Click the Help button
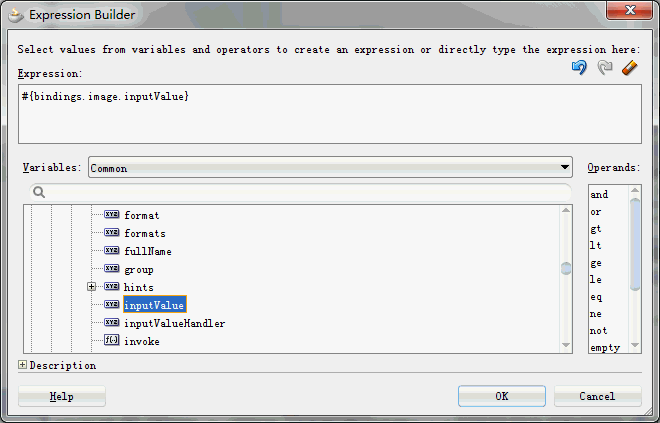The height and width of the screenshot is (423, 660). [62, 396]
